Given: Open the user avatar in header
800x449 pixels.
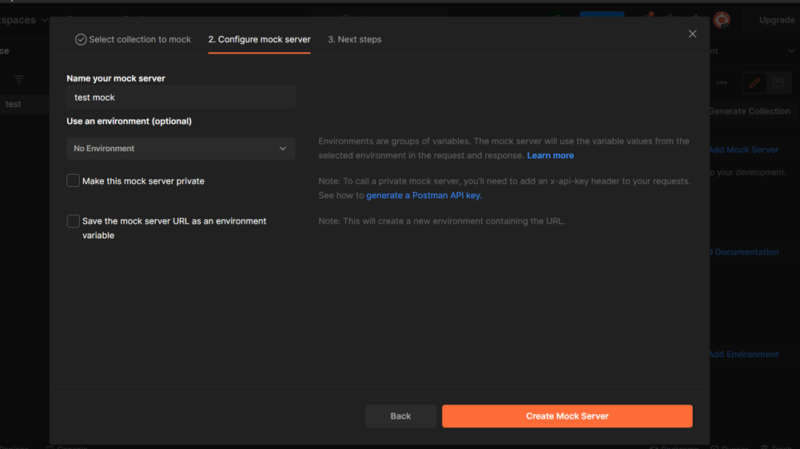Looking at the screenshot, I should coord(721,20).
